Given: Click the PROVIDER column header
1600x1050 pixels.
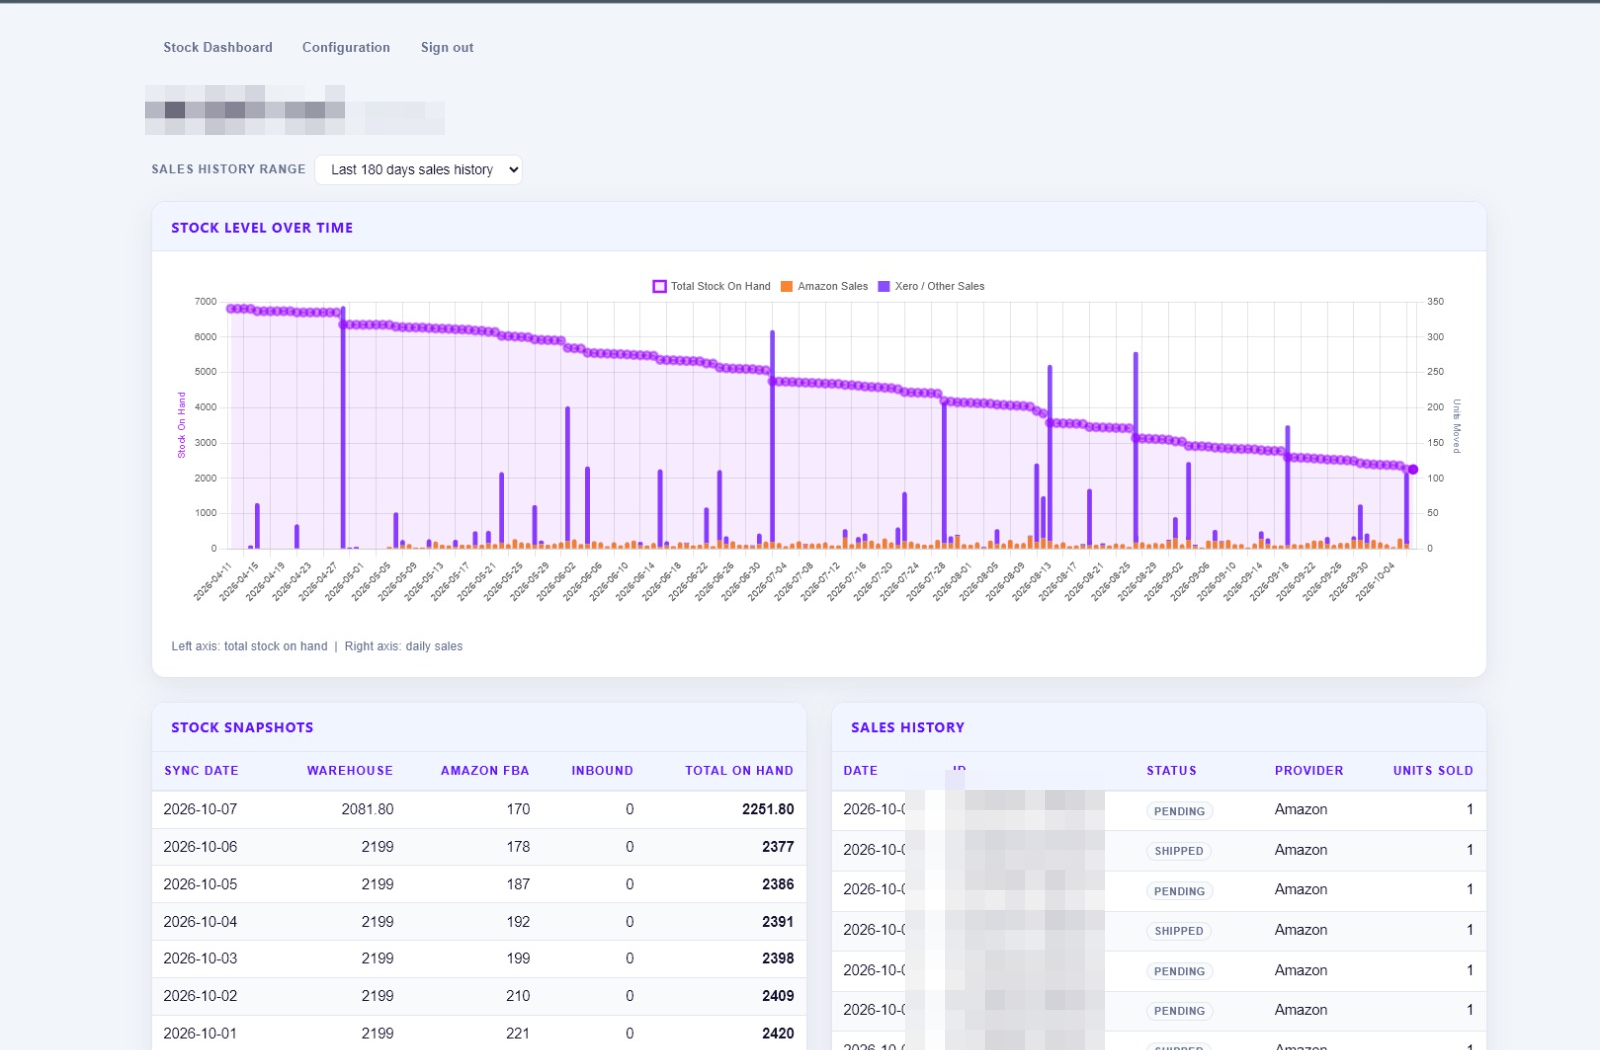Looking at the screenshot, I should tap(1309, 771).
